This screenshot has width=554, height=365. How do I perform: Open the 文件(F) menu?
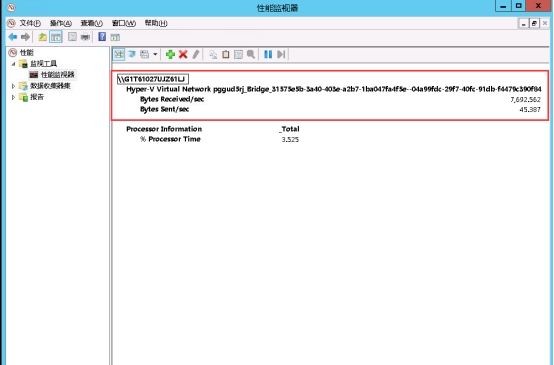[x=30, y=23]
